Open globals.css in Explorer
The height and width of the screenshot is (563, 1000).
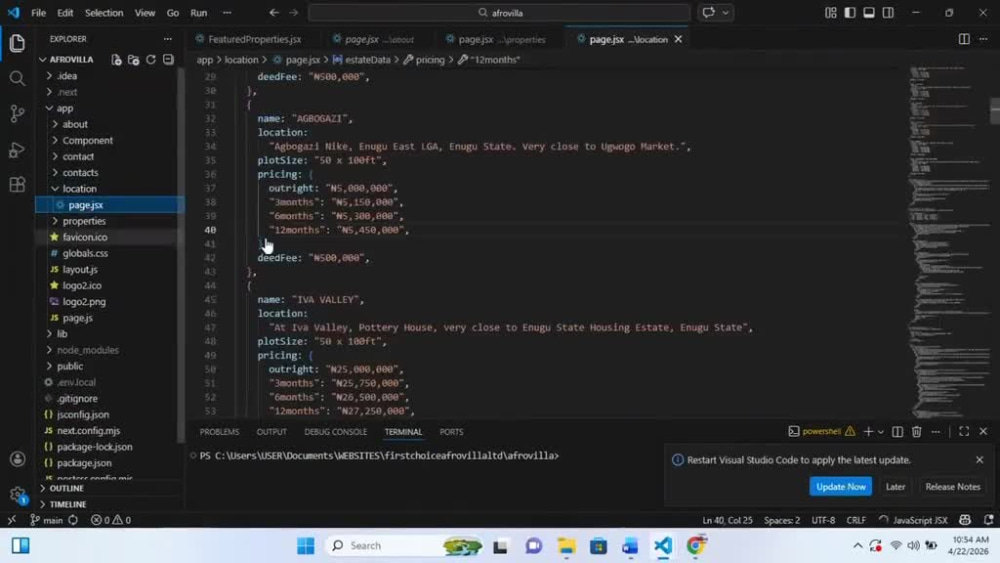pos(85,253)
